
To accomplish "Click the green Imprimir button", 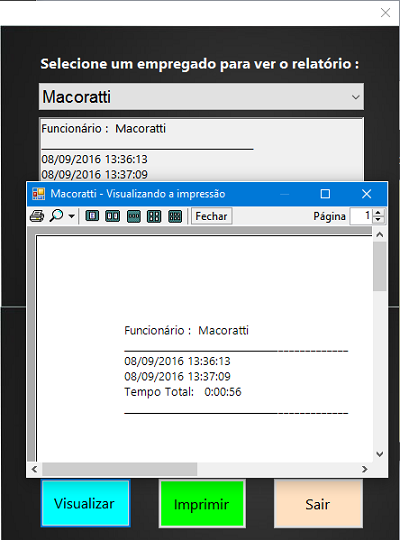I will tap(202, 504).
